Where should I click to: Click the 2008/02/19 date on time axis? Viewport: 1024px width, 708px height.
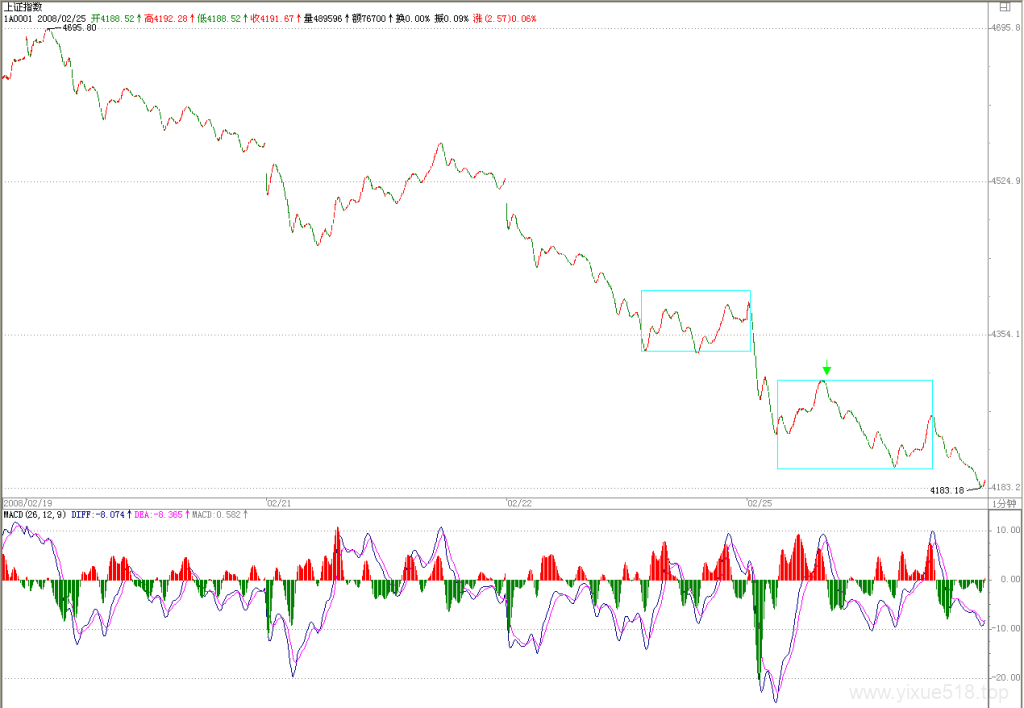pos(27,504)
